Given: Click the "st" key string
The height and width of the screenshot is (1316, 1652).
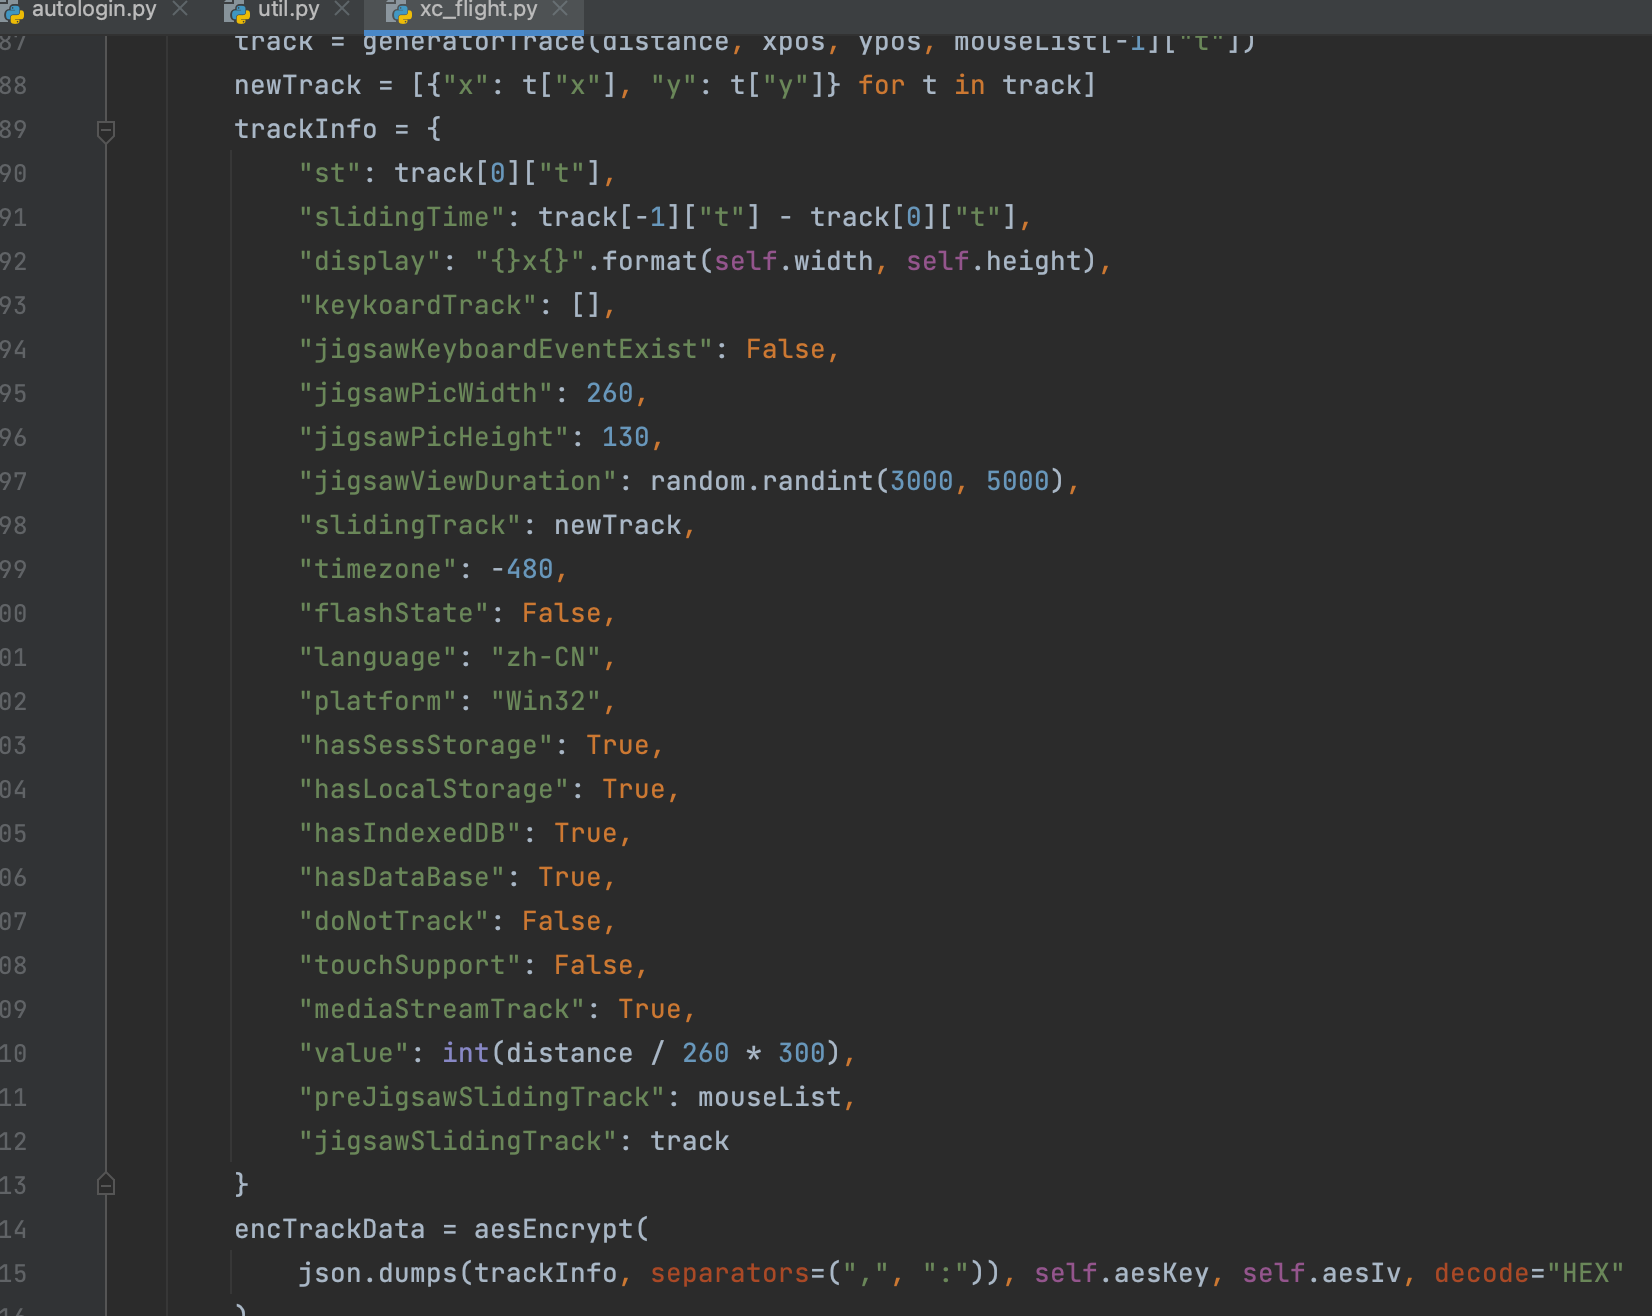Looking at the screenshot, I should (x=330, y=173).
